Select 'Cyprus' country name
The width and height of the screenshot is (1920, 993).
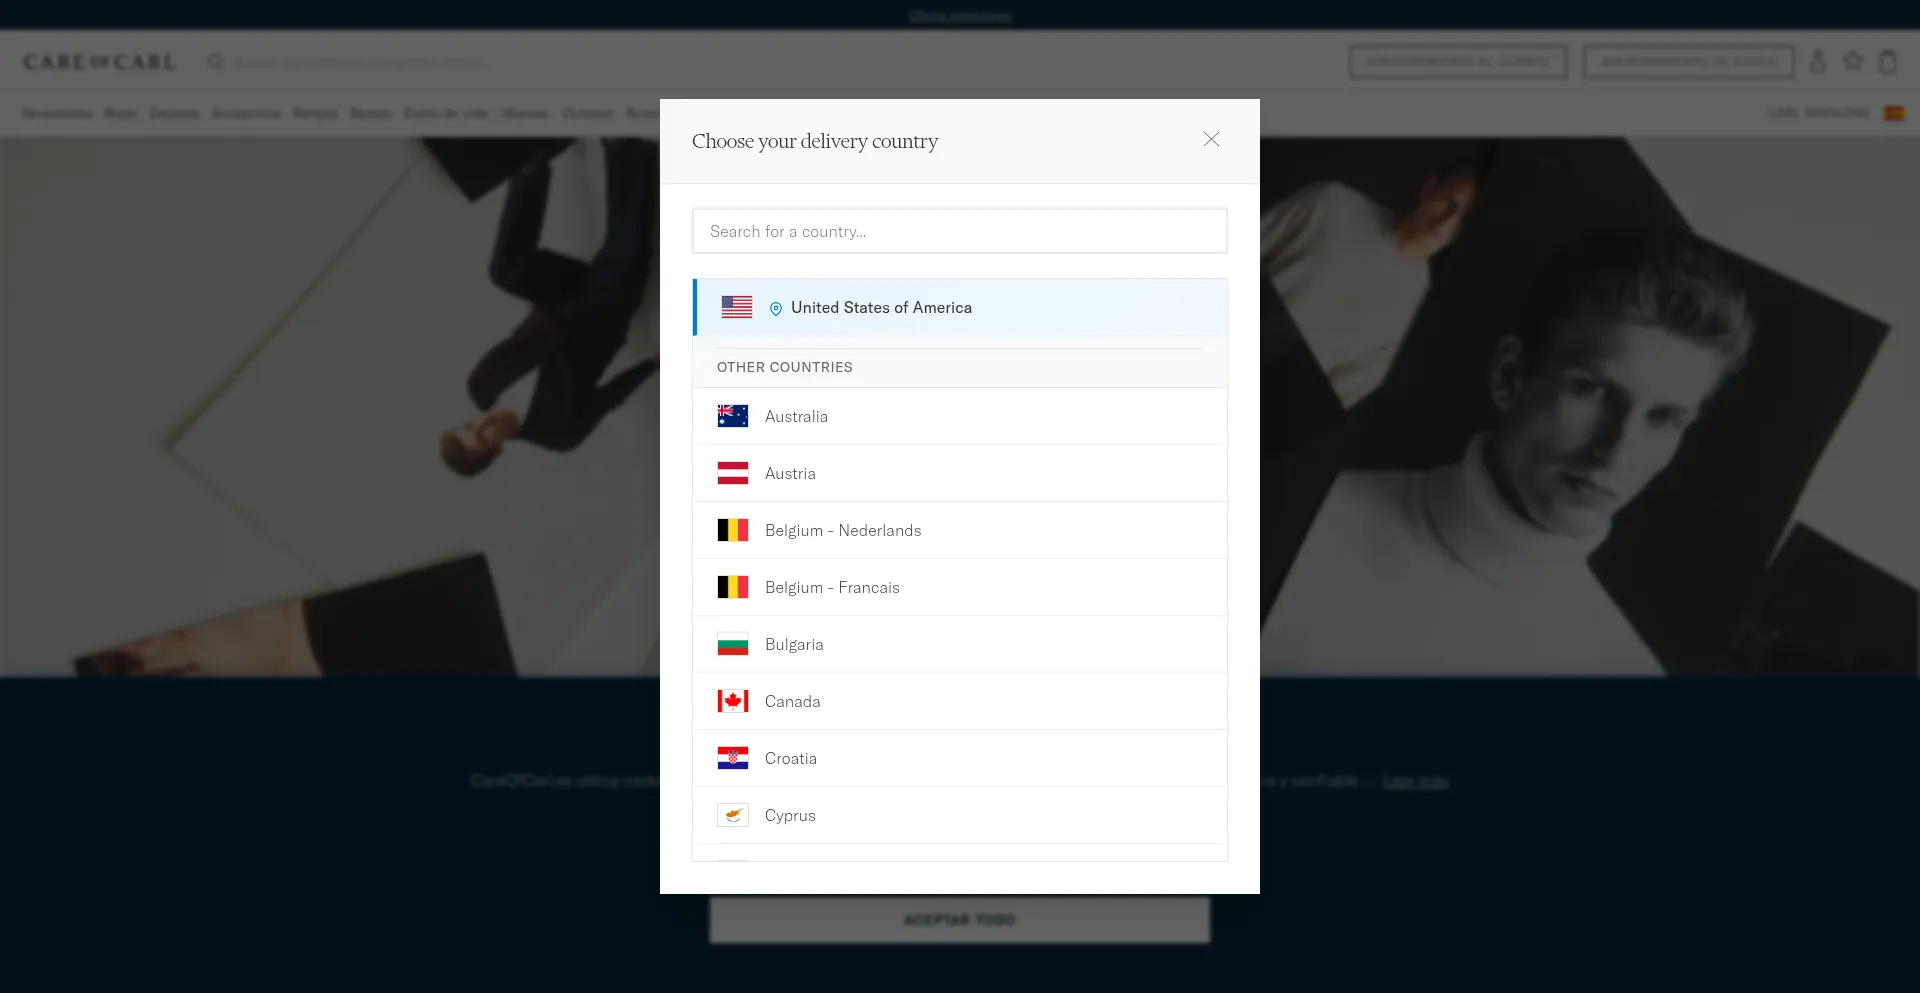click(790, 816)
